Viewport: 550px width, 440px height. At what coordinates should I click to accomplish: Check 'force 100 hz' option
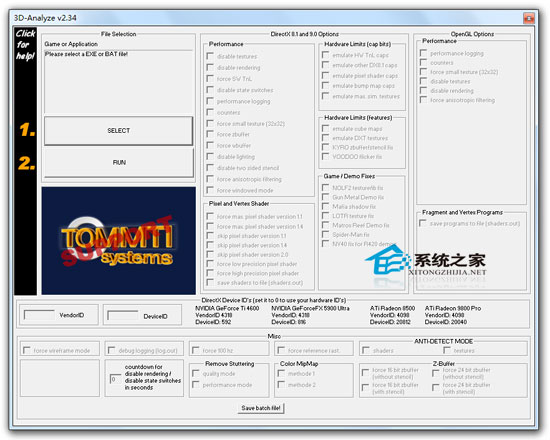point(196,350)
